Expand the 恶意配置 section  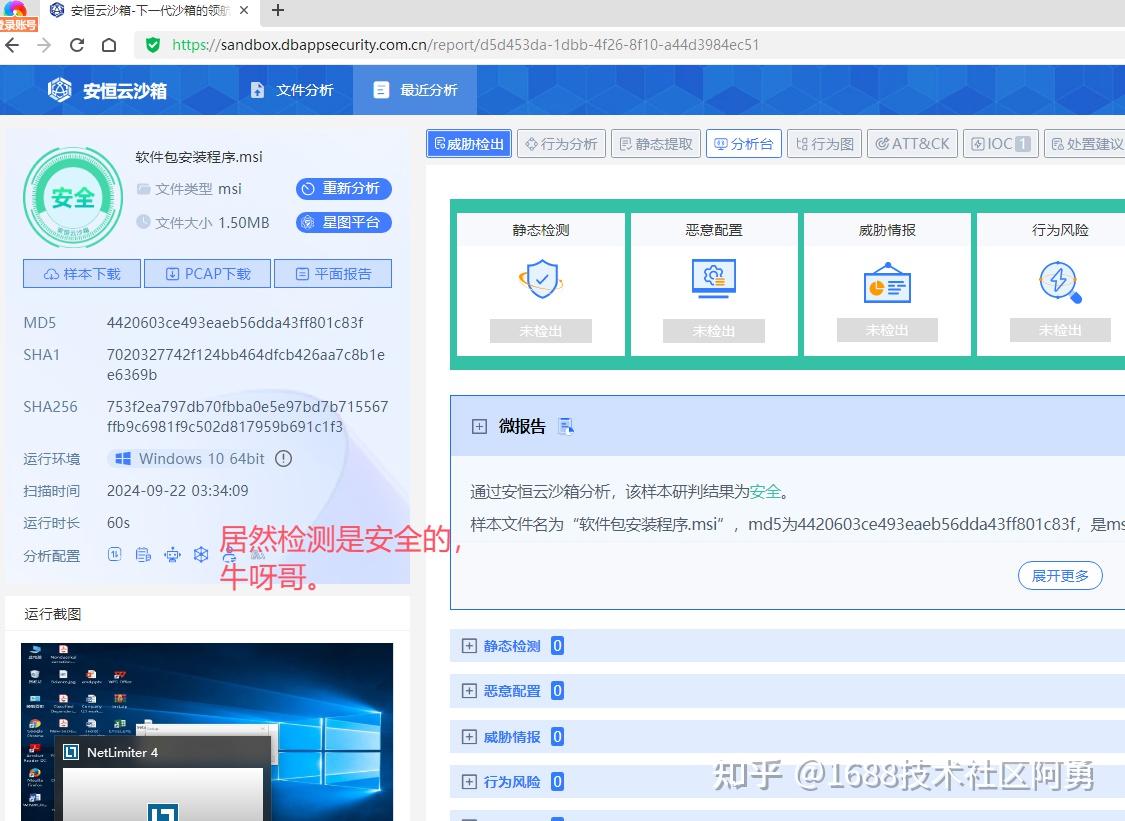coord(469,690)
